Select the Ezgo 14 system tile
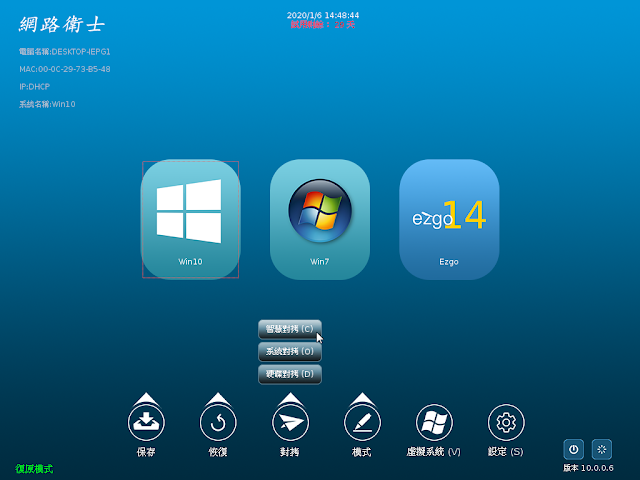Viewport: 640px width, 480px height. 449,219
